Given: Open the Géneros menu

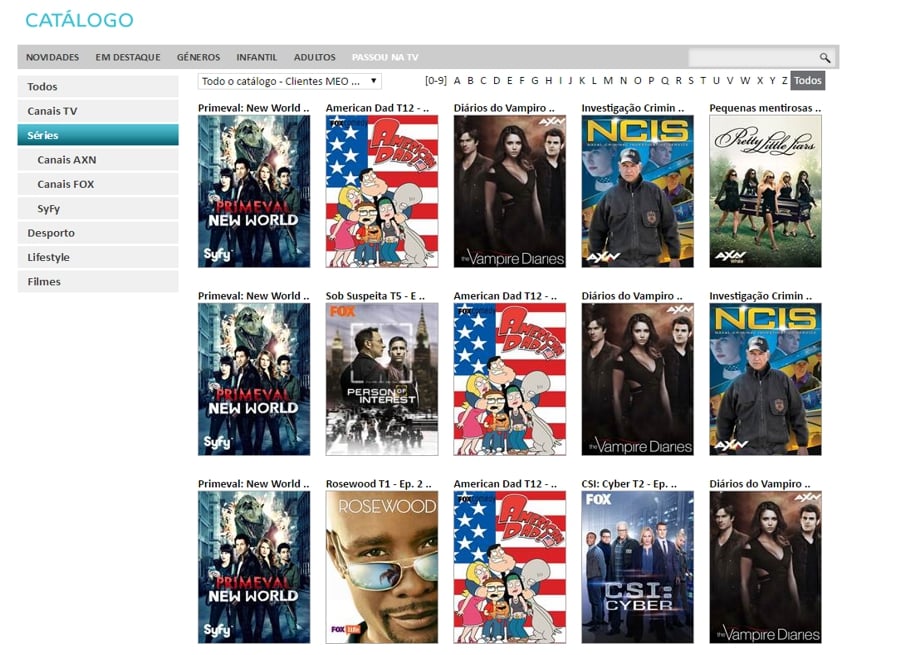Looking at the screenshot, I should (198, 57).
